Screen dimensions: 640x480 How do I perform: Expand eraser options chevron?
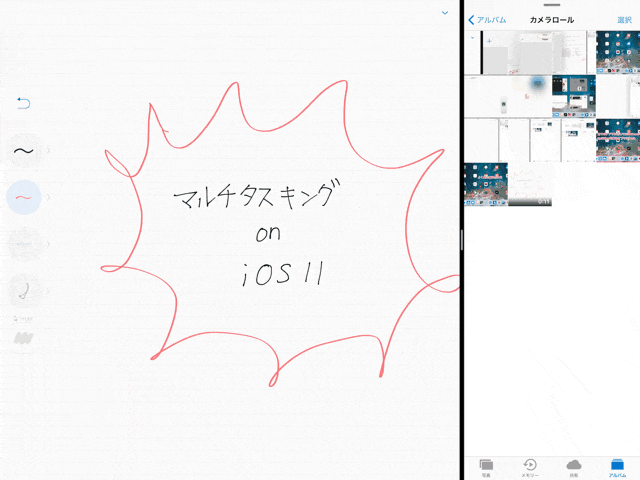(x=49, y=291)
